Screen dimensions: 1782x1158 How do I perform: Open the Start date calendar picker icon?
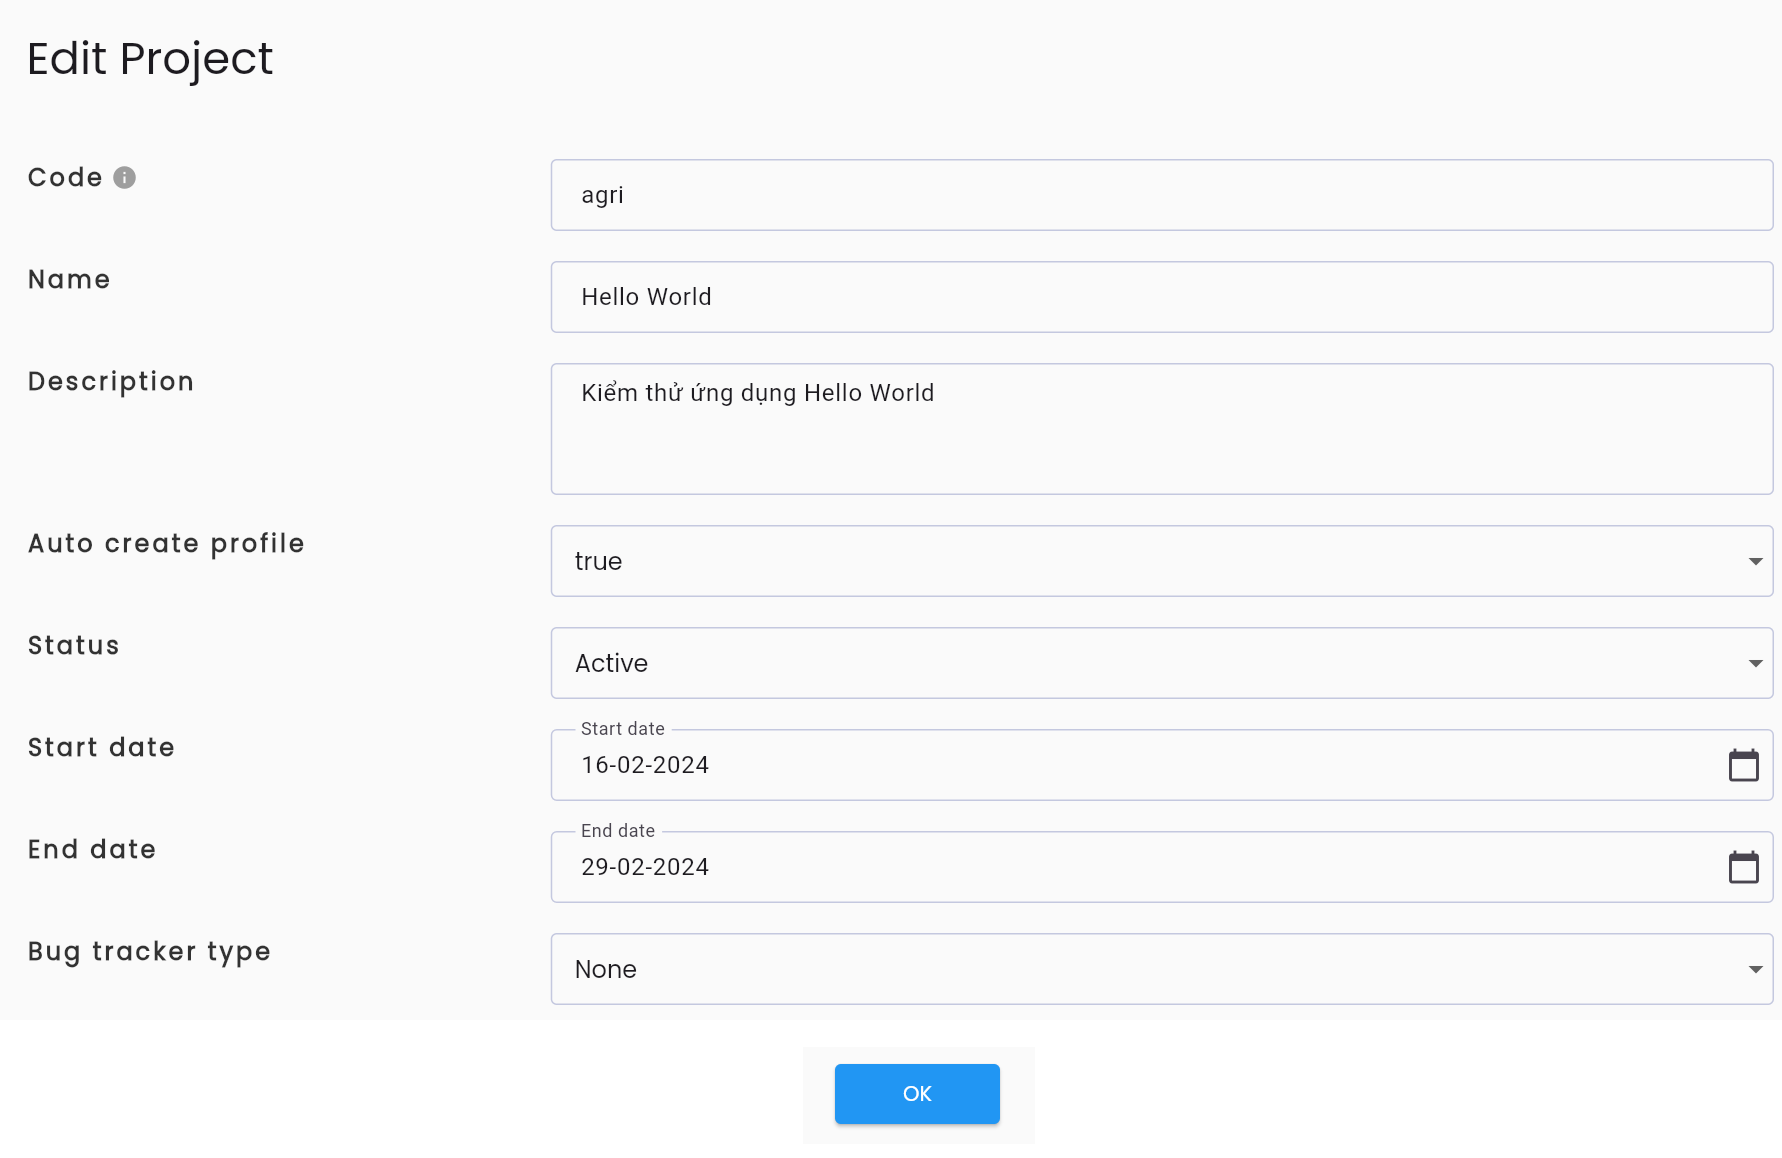(1743, 765)
